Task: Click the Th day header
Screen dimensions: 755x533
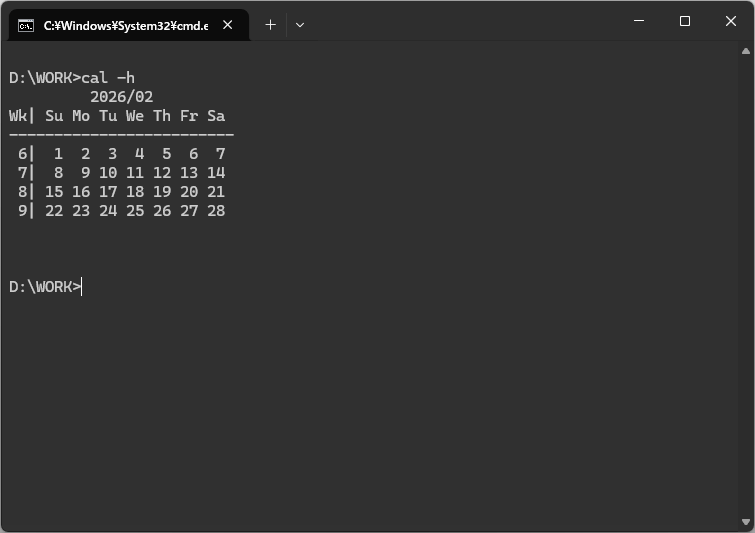Action: (162, 116)
